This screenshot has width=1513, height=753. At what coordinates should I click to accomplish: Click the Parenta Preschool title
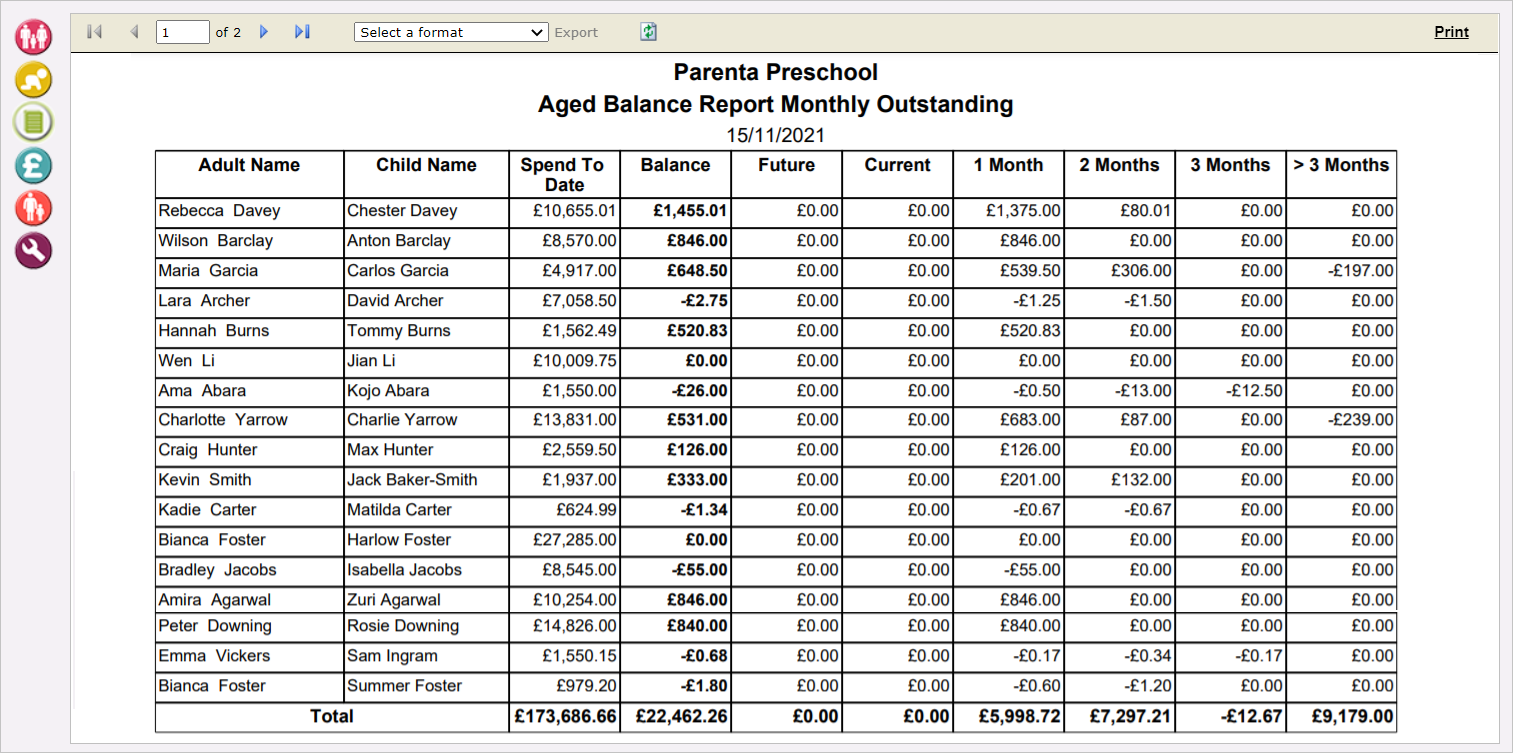tap(776, 72)
